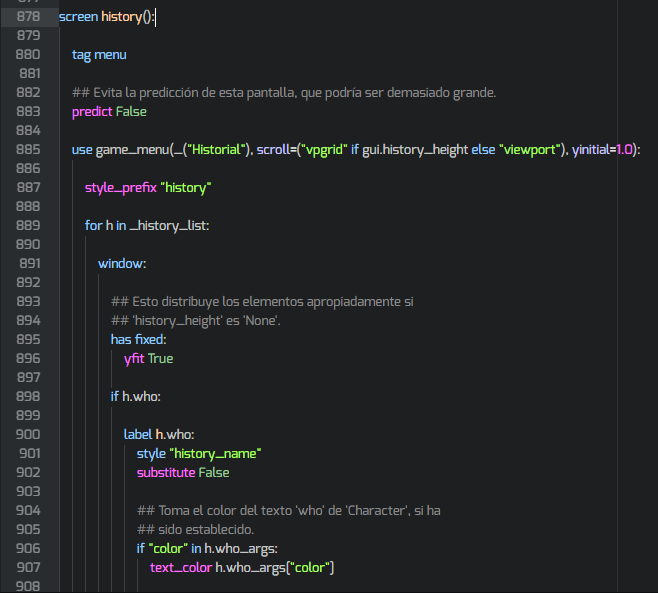Click 'False' value after predict
Viewport: 658px width, 593px height.
131,111
